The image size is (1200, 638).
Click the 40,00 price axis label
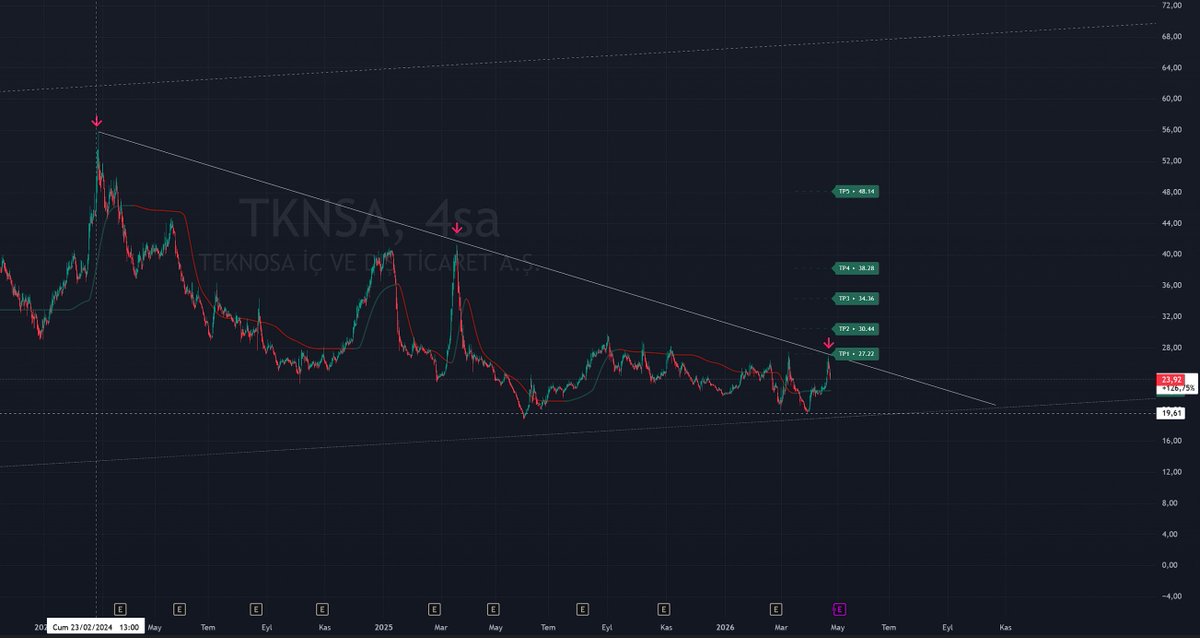pos(1172,254)
